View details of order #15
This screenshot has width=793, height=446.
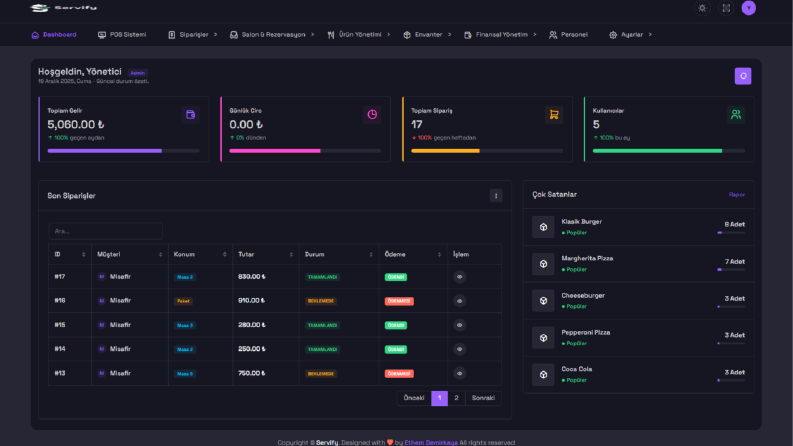[x=459, y=325]
